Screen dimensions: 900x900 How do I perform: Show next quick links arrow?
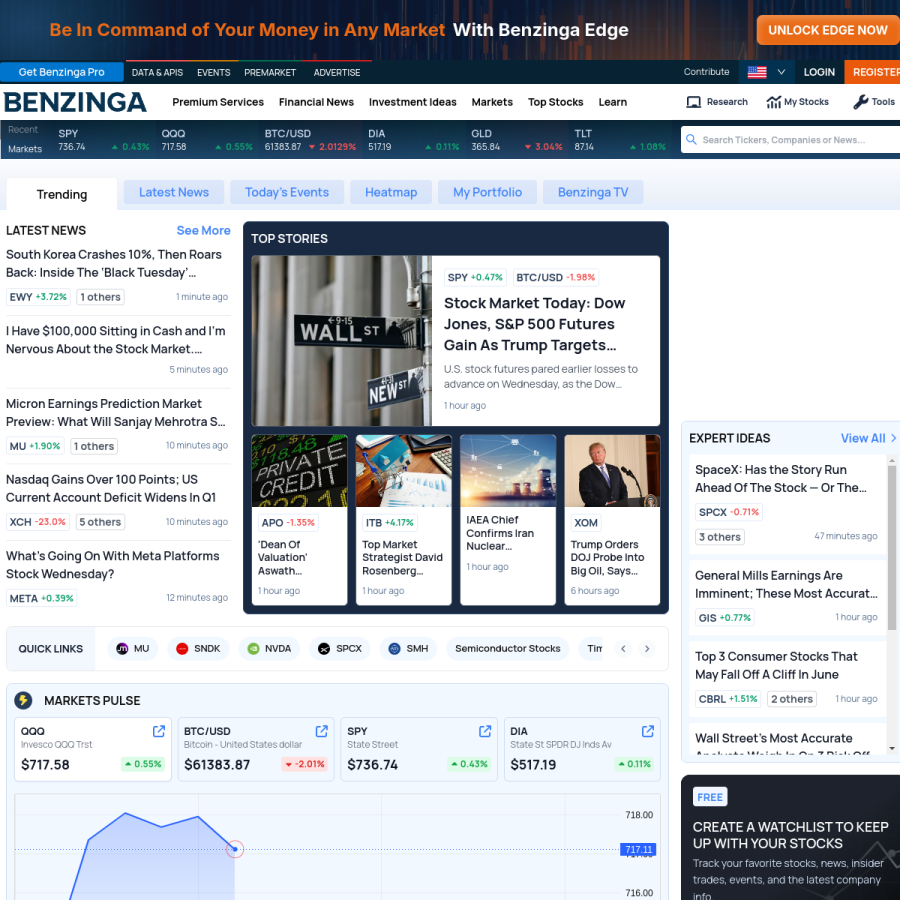647,649
